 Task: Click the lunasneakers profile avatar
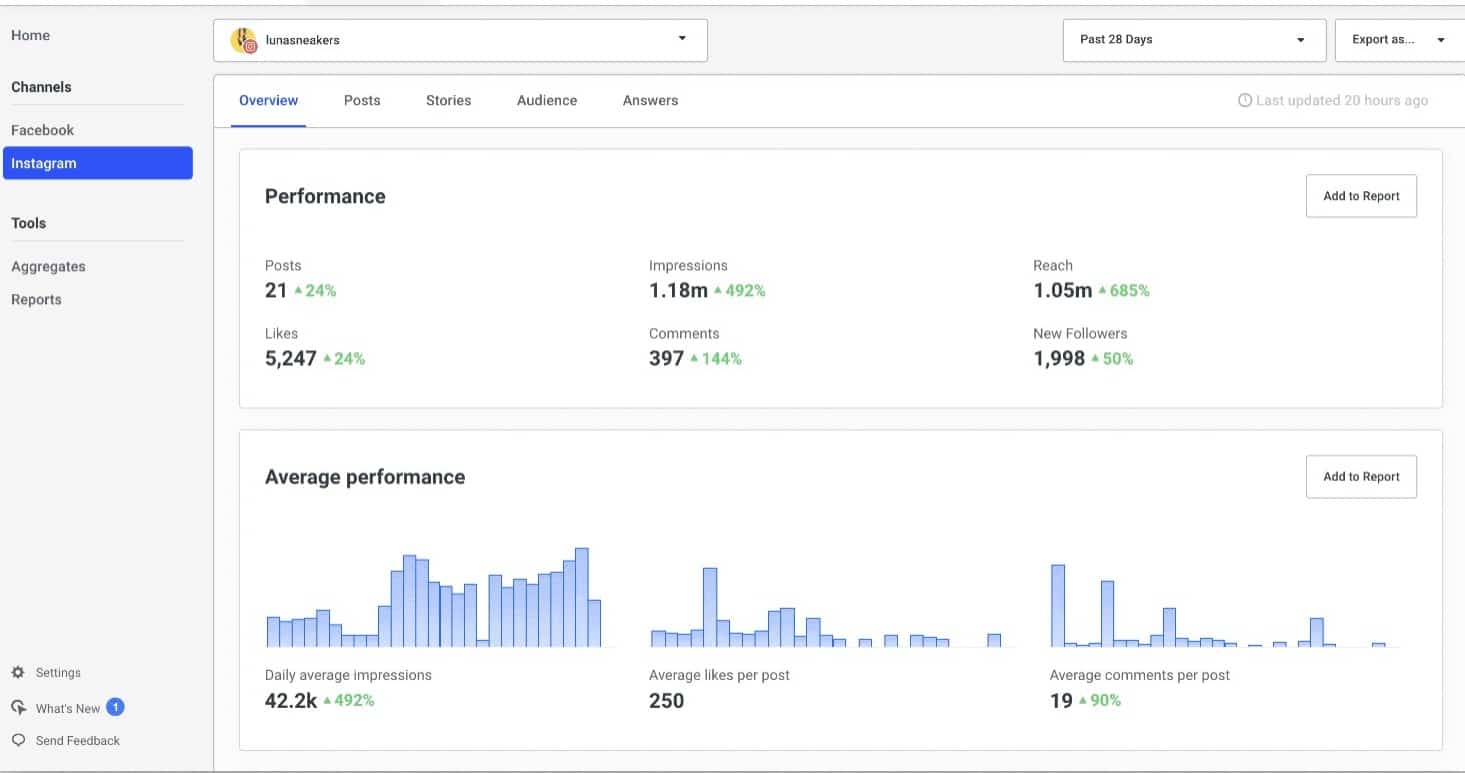coord(243,39)
